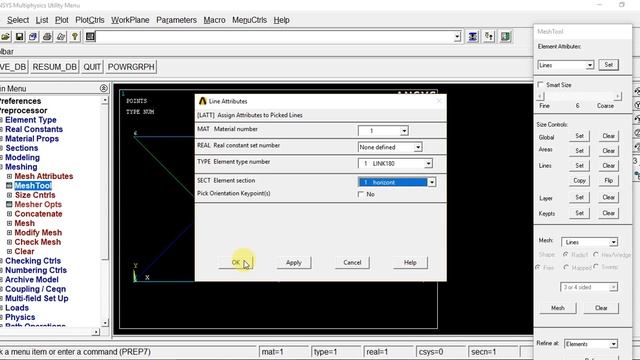The height and width of the screenshot is (360, 640).
Task: Select the Free mesh radio button
Action: coord(538,267)
